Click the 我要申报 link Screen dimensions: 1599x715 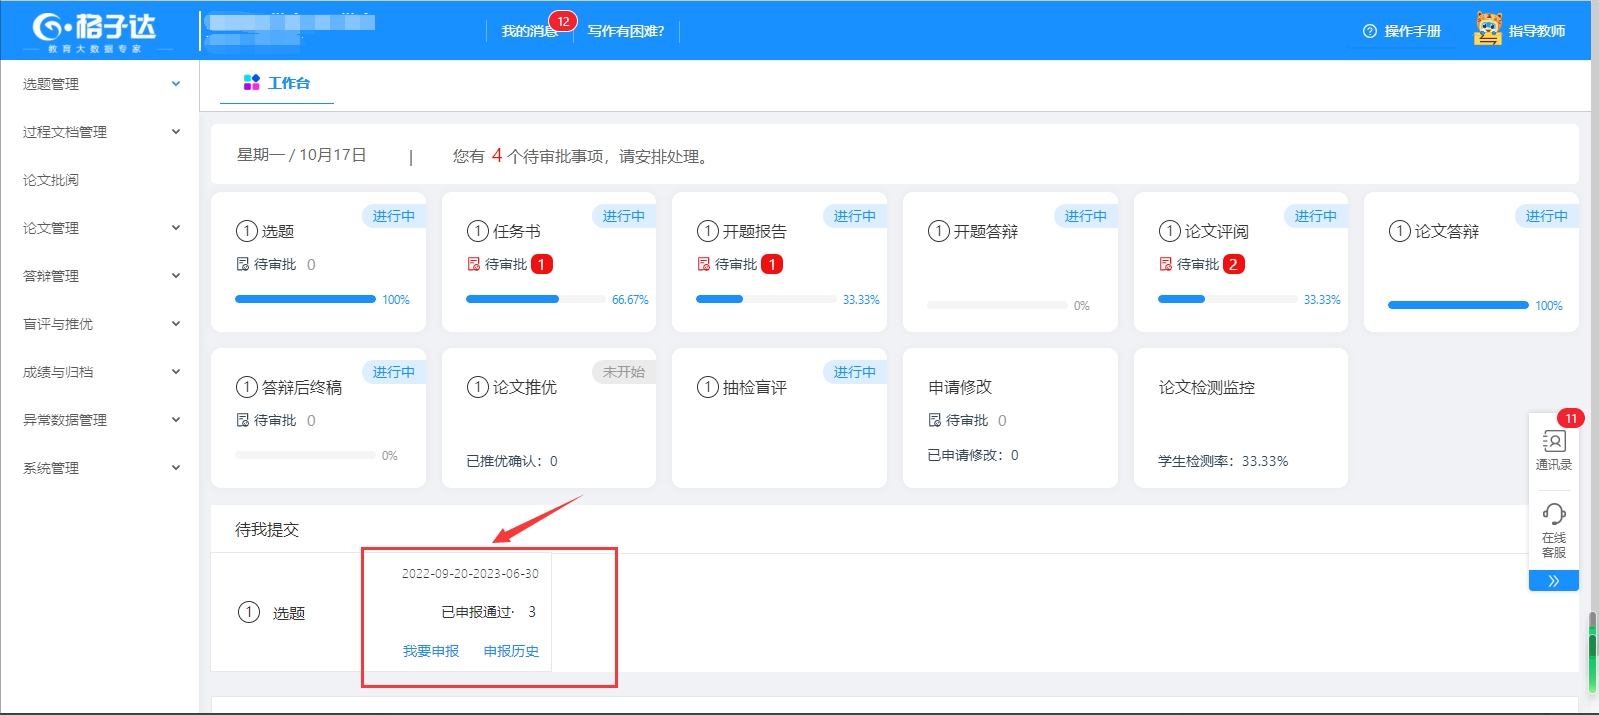(431, 651)
